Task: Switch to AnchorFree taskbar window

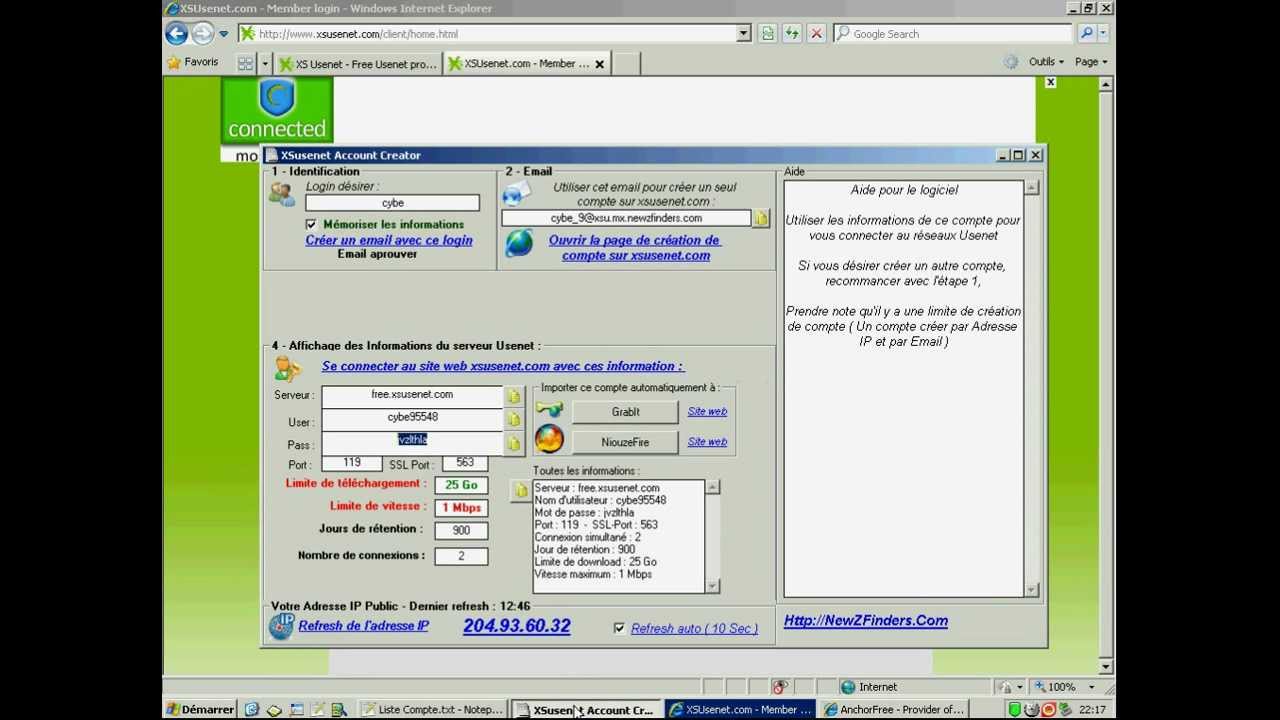Action: [894, 710]
